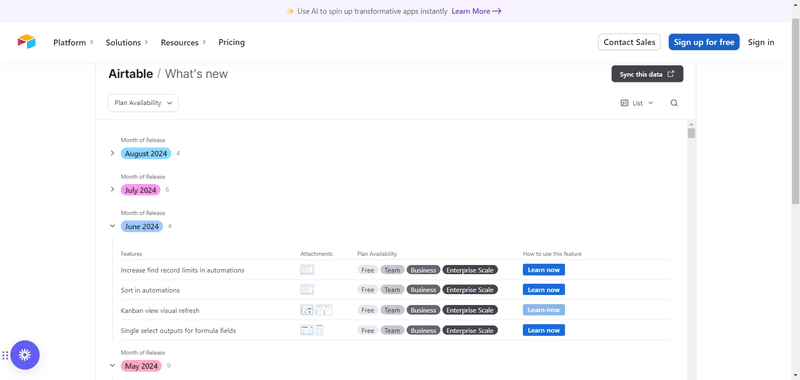Click the Sync this data button
This screenshot has width=800, height=380.
pyautogui.click(x=647, y=74)
